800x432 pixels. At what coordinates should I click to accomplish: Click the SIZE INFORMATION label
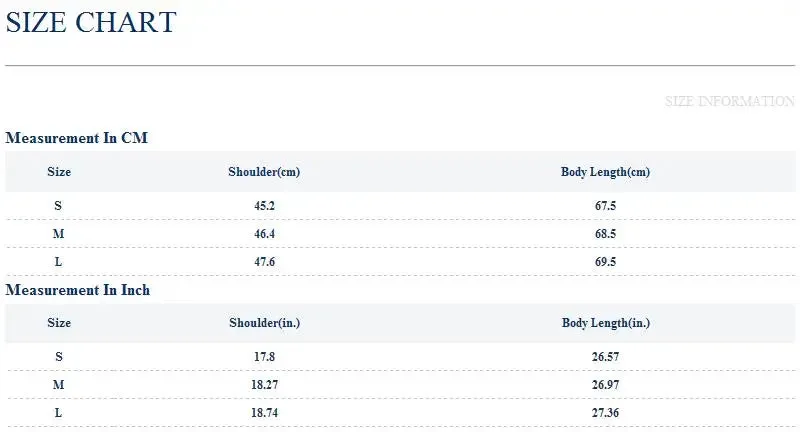click(x=729, y=102)
